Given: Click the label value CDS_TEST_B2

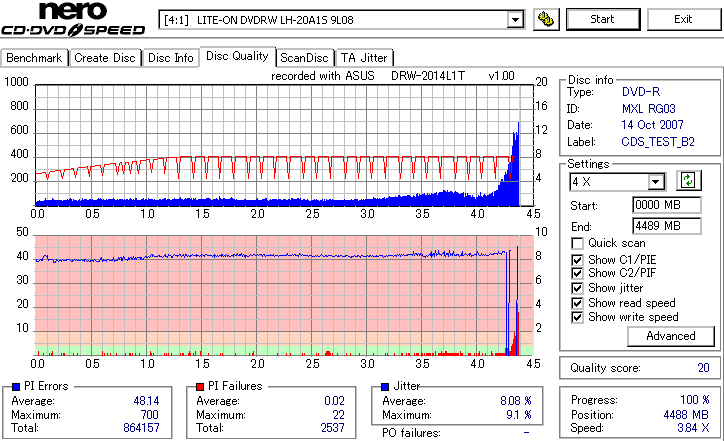Looking at the screenshot, I should pos(658,142).
